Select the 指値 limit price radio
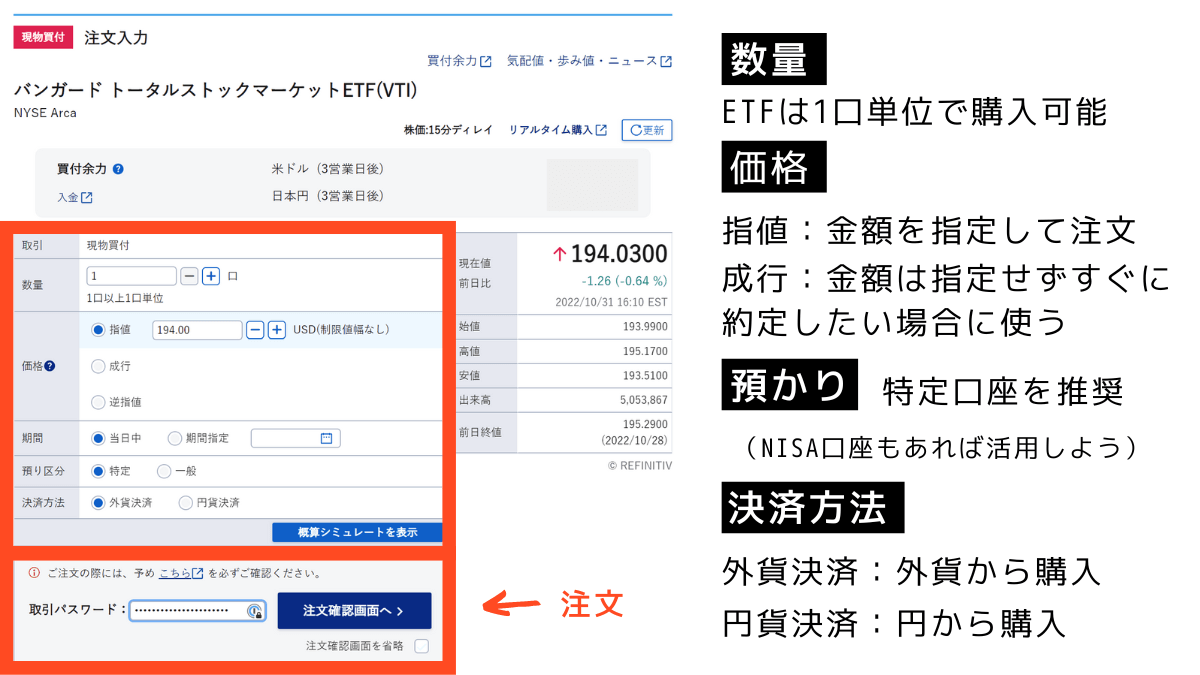 tap(98, 329)
